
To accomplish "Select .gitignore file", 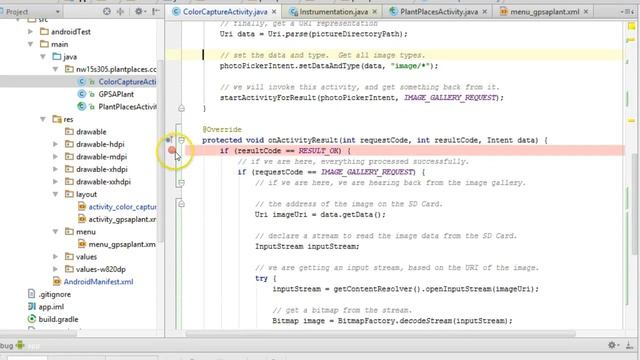I will [x=55, y=294].
